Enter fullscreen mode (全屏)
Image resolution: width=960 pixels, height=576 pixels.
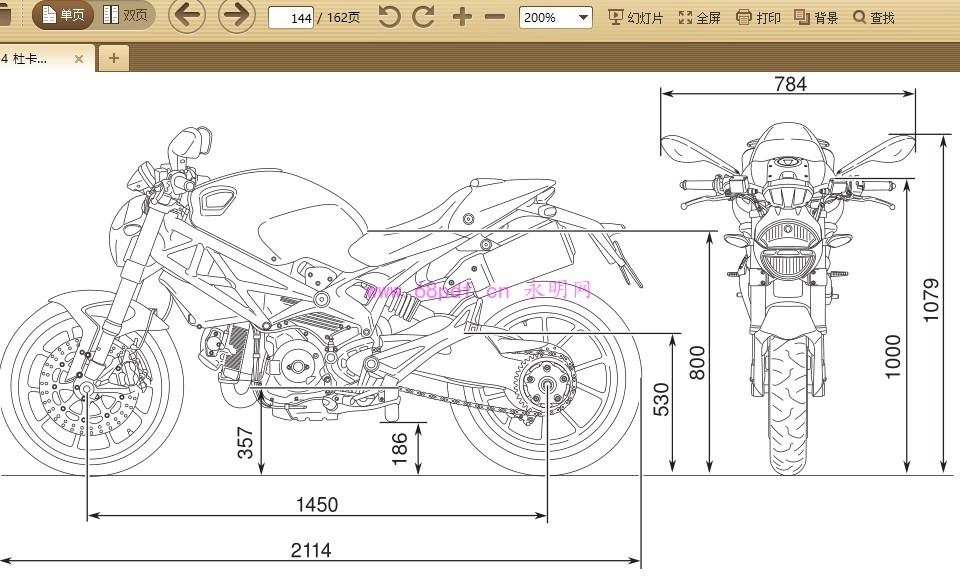click(x=699, y=18)
